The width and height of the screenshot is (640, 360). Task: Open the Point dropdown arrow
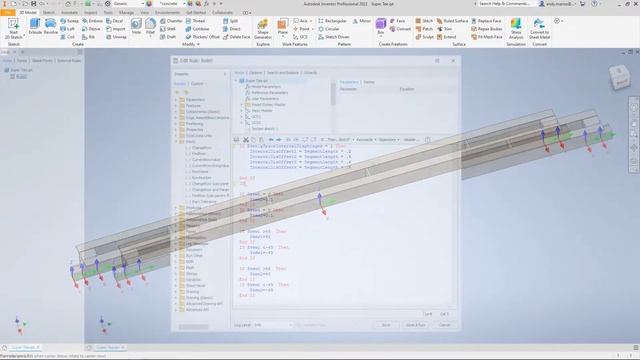click(313, 29)
